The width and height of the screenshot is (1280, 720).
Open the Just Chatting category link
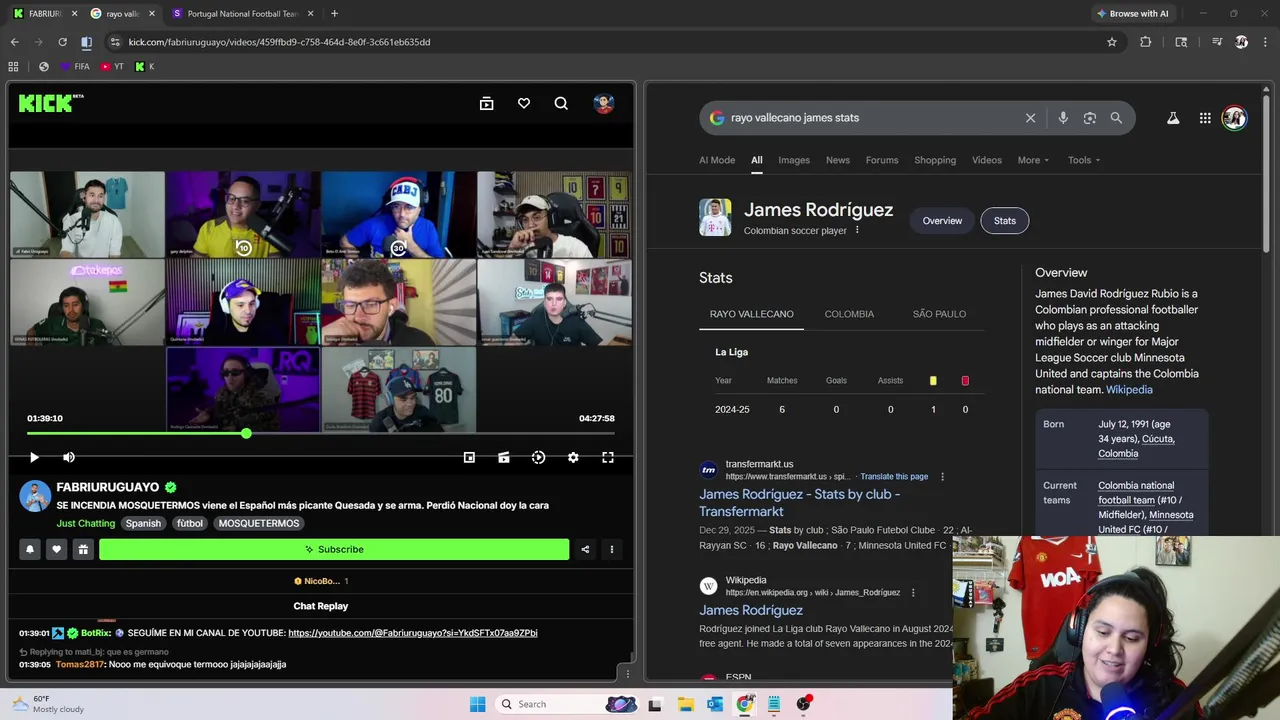click(x=86, y=523)
